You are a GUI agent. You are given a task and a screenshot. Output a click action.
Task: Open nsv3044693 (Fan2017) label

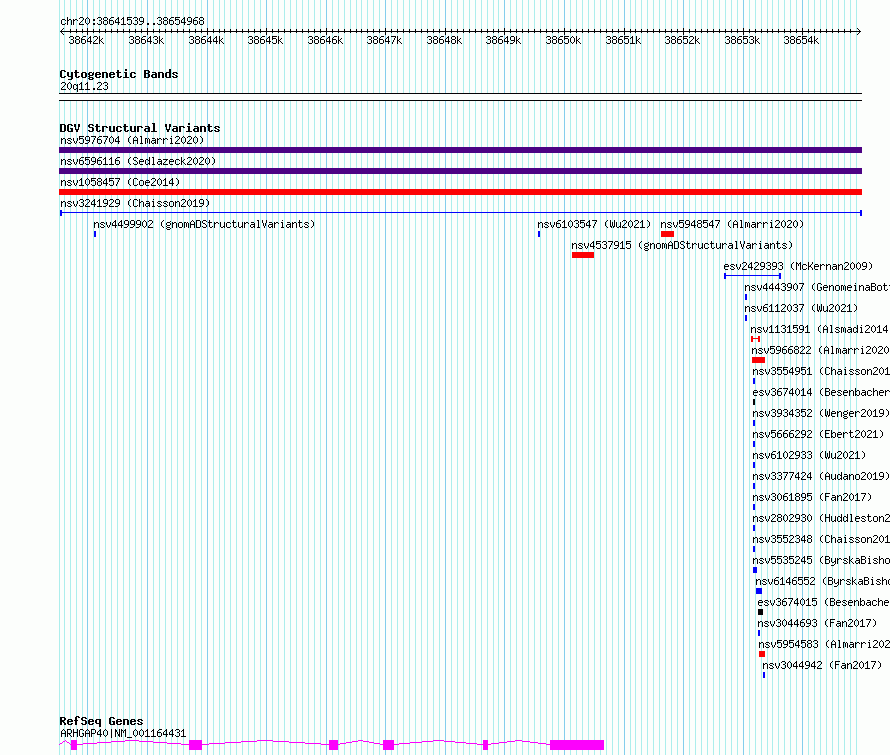817,623
